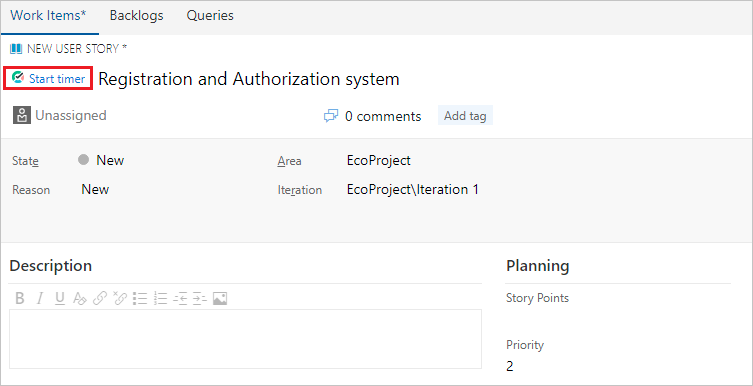Click the user story book icon

click(x=16, y=48)
